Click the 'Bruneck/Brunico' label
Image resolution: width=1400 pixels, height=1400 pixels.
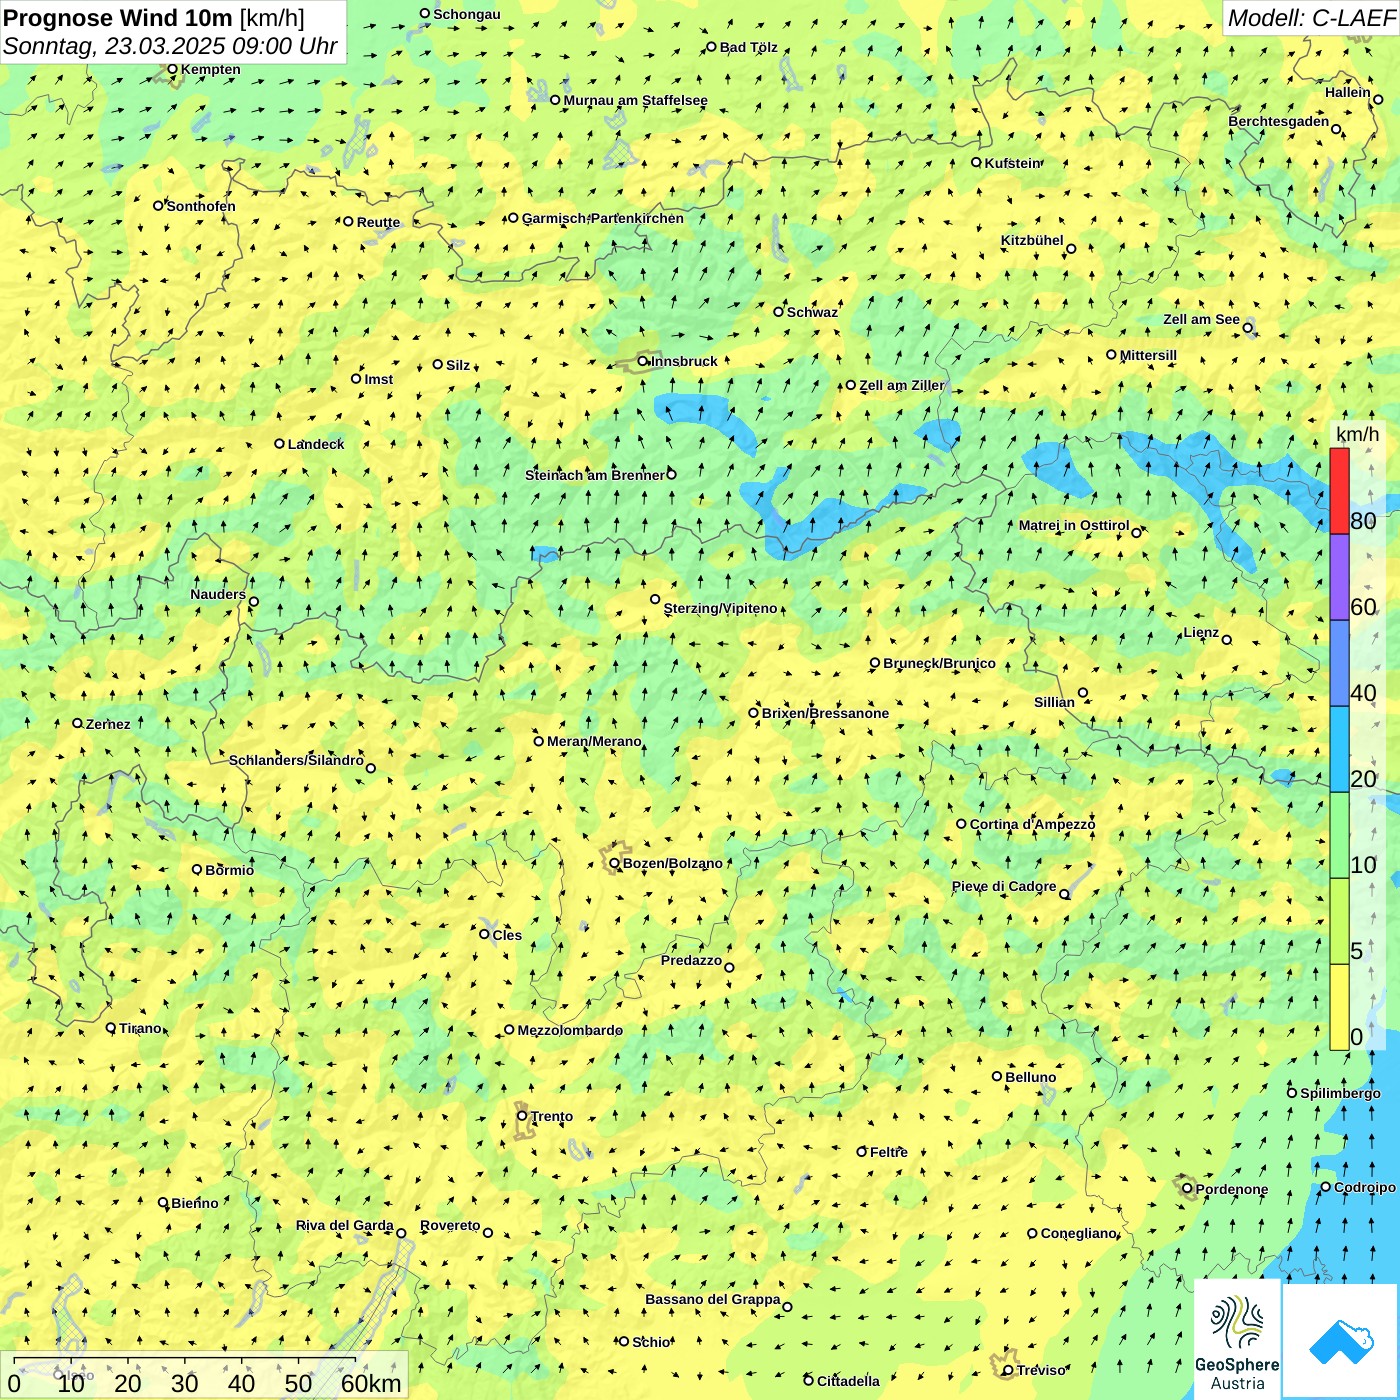click(x=939, y=663)
